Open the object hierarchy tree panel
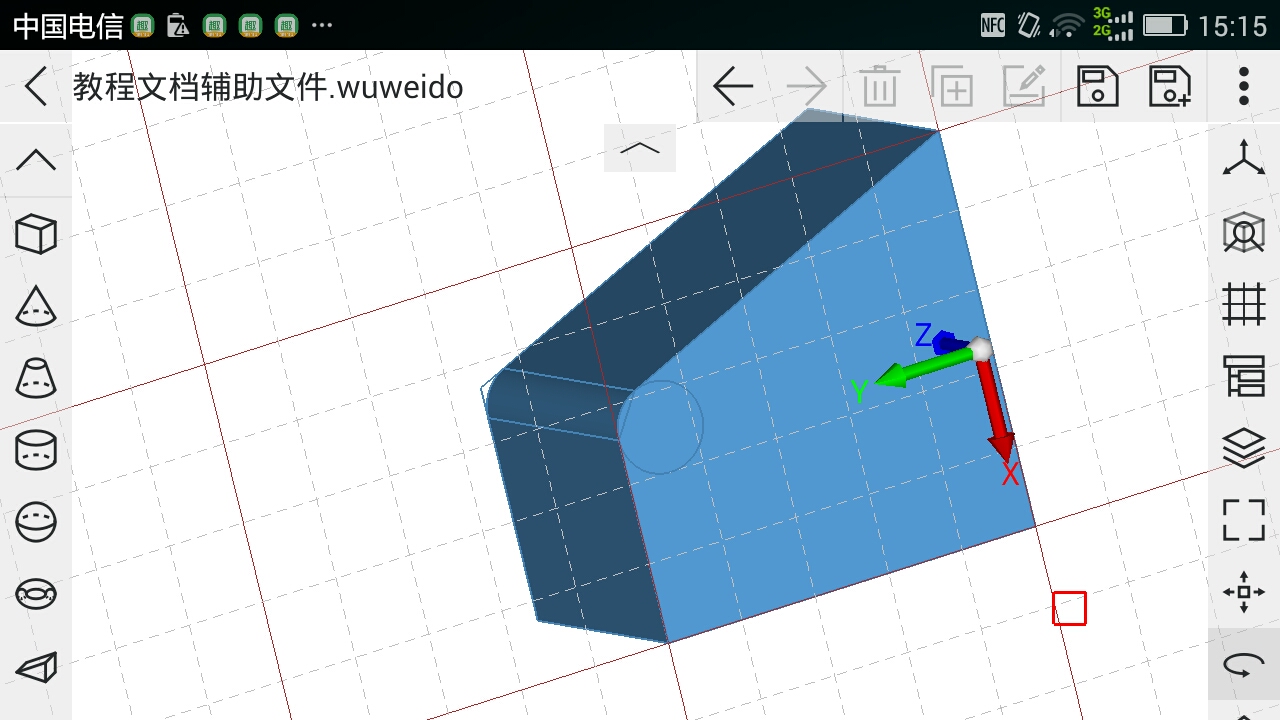Viewport: 1280px width, 720px height. coord(1244,376)
